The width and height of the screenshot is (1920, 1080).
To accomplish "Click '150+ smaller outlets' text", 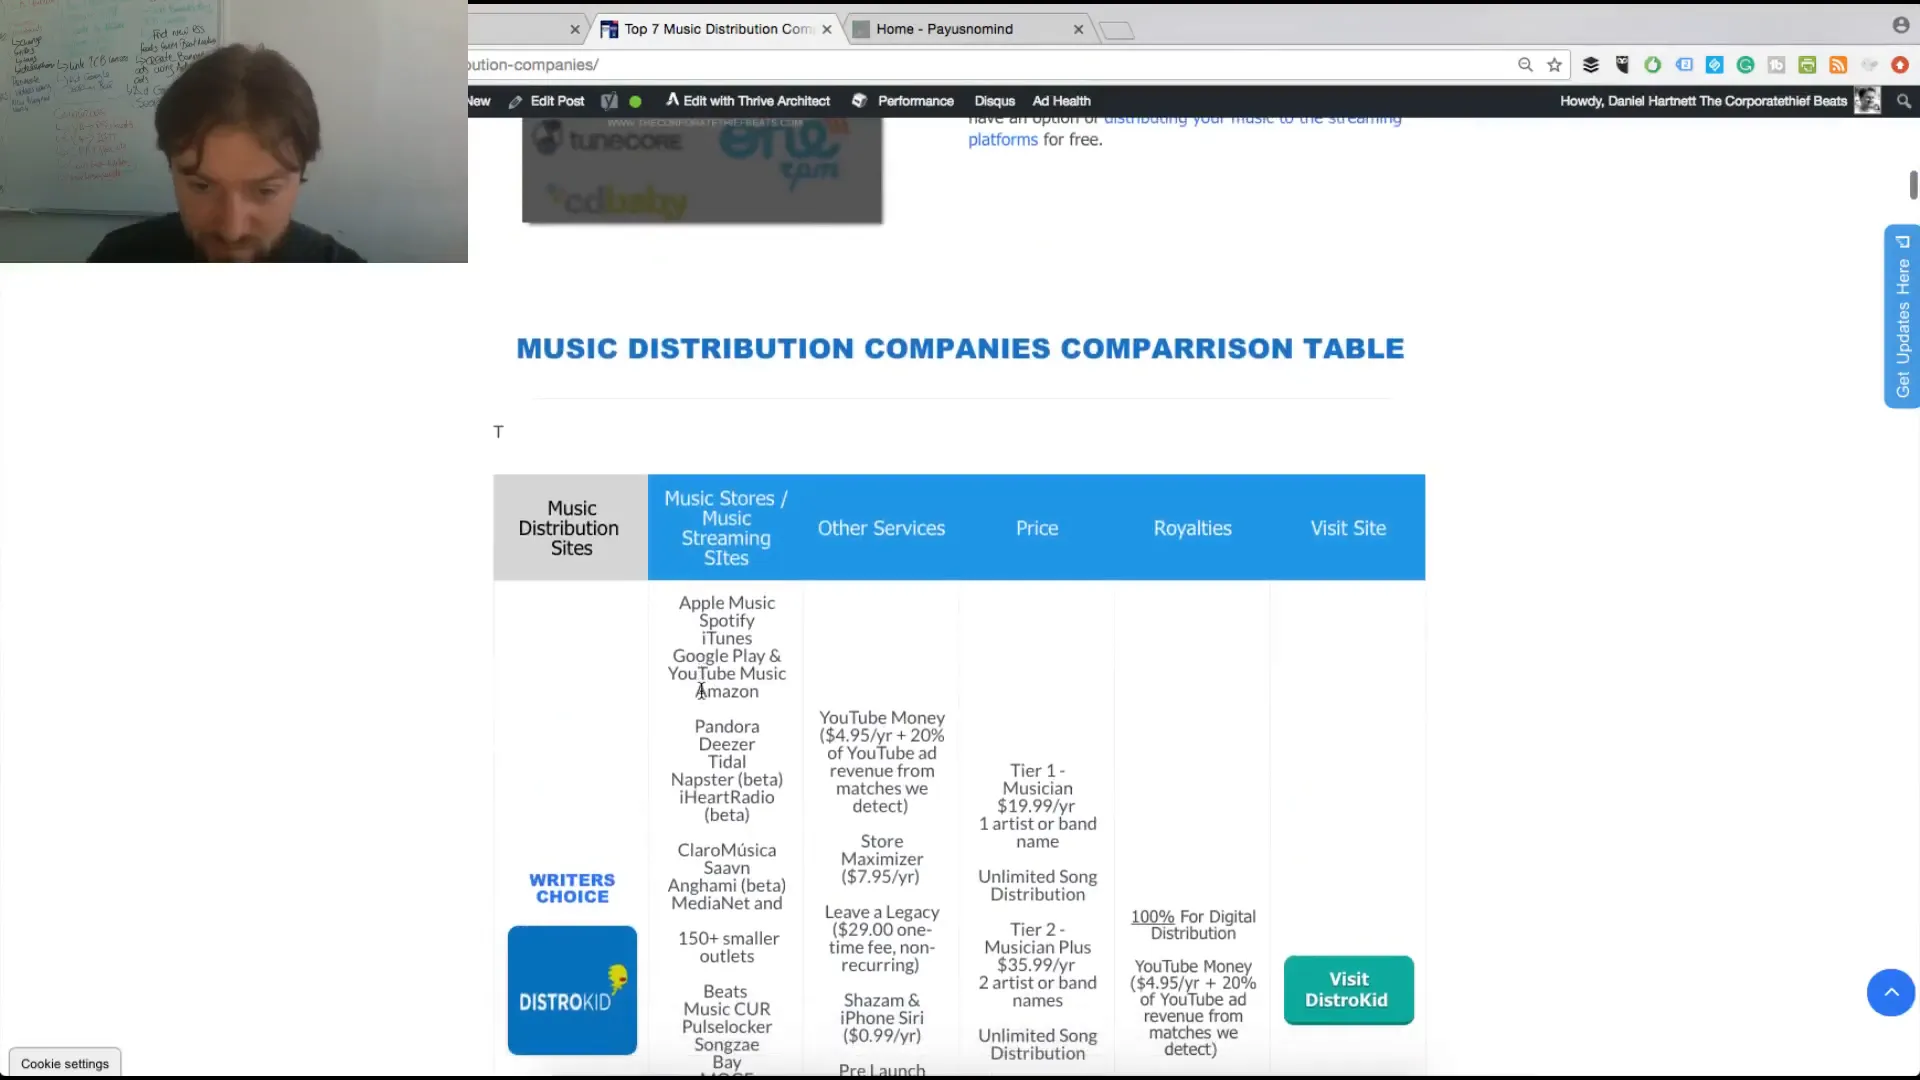I will click(x=728, y=947).
